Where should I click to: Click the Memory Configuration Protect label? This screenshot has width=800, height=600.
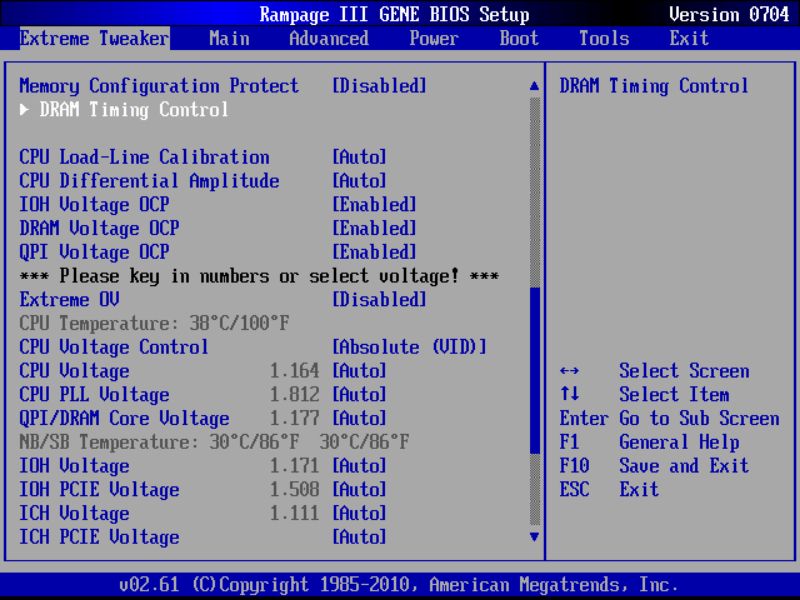coord(159,86)
